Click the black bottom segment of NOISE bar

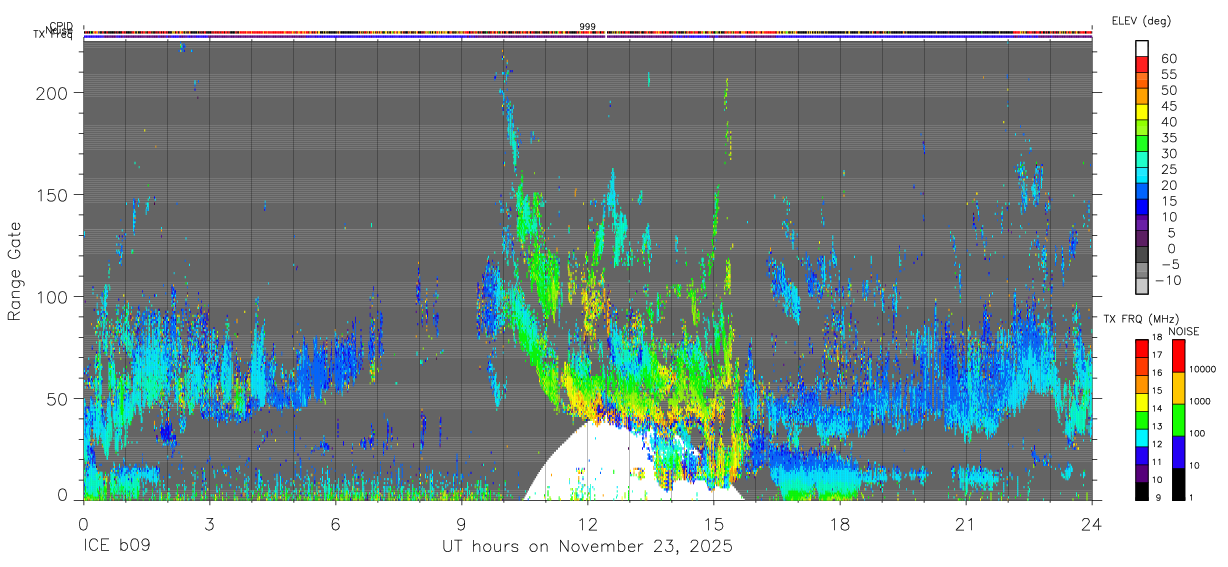click(1178, 484)
